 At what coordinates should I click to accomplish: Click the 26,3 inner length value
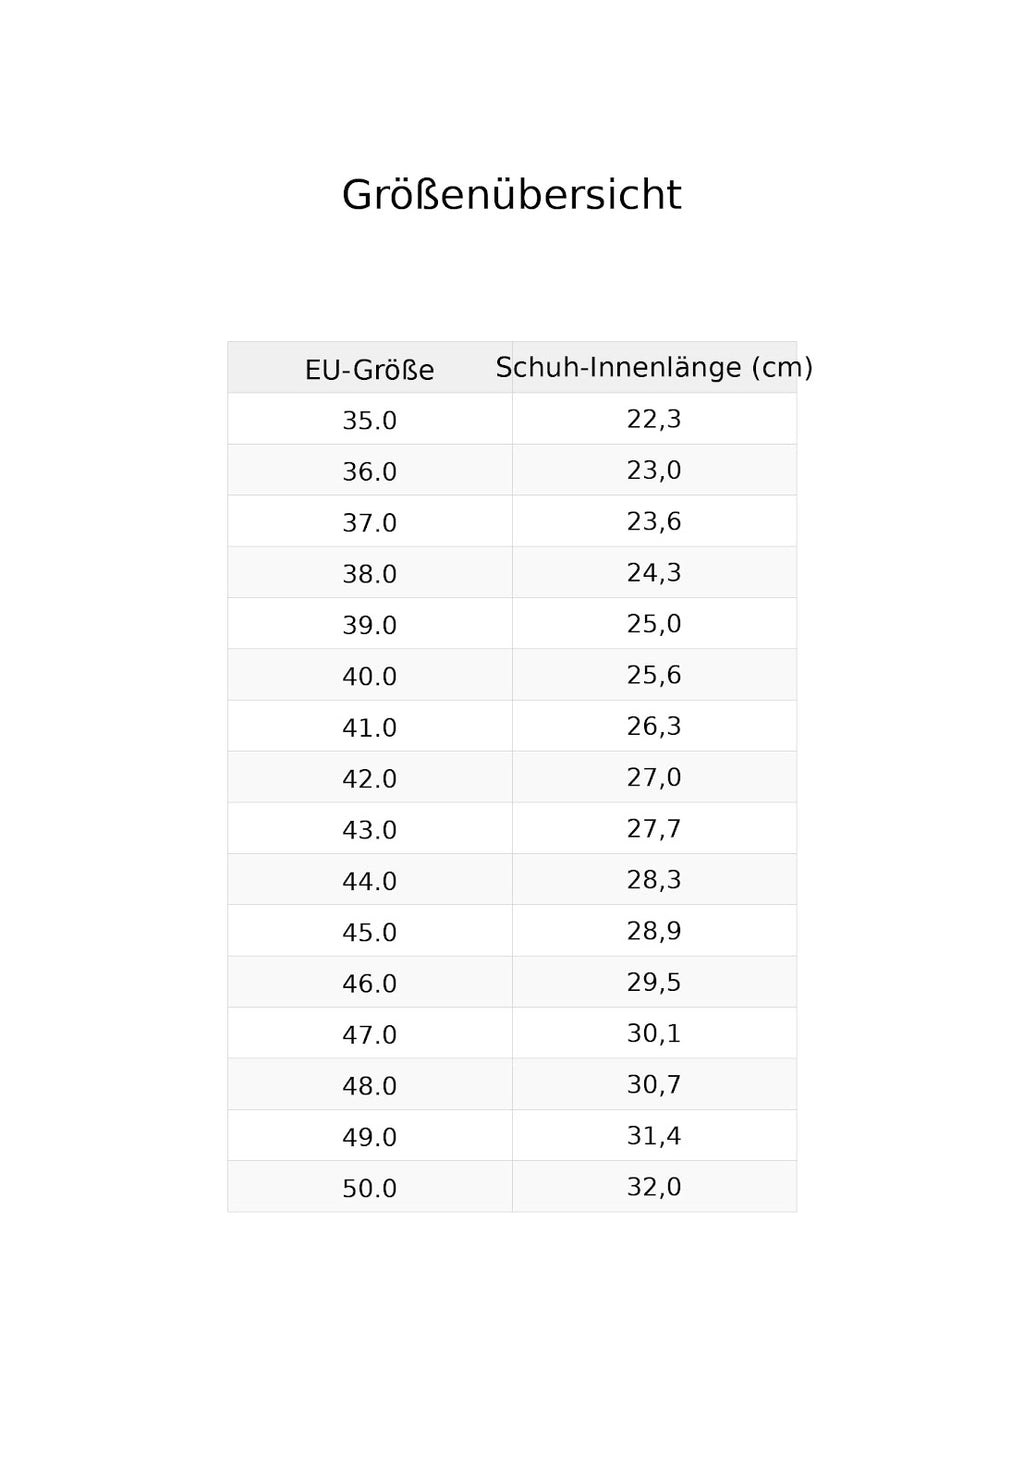pyautogui.click(x=654, y=726)
